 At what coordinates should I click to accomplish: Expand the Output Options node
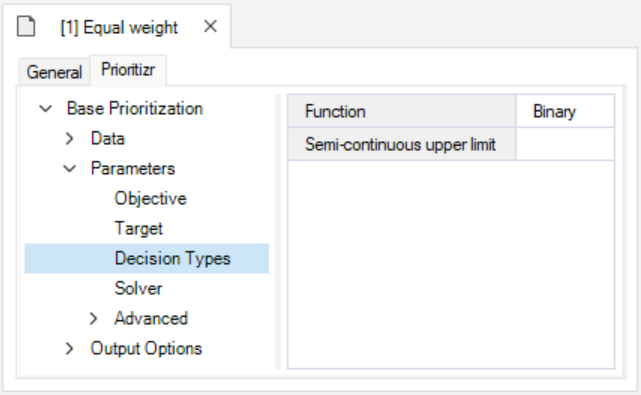[x=69, y=348]
